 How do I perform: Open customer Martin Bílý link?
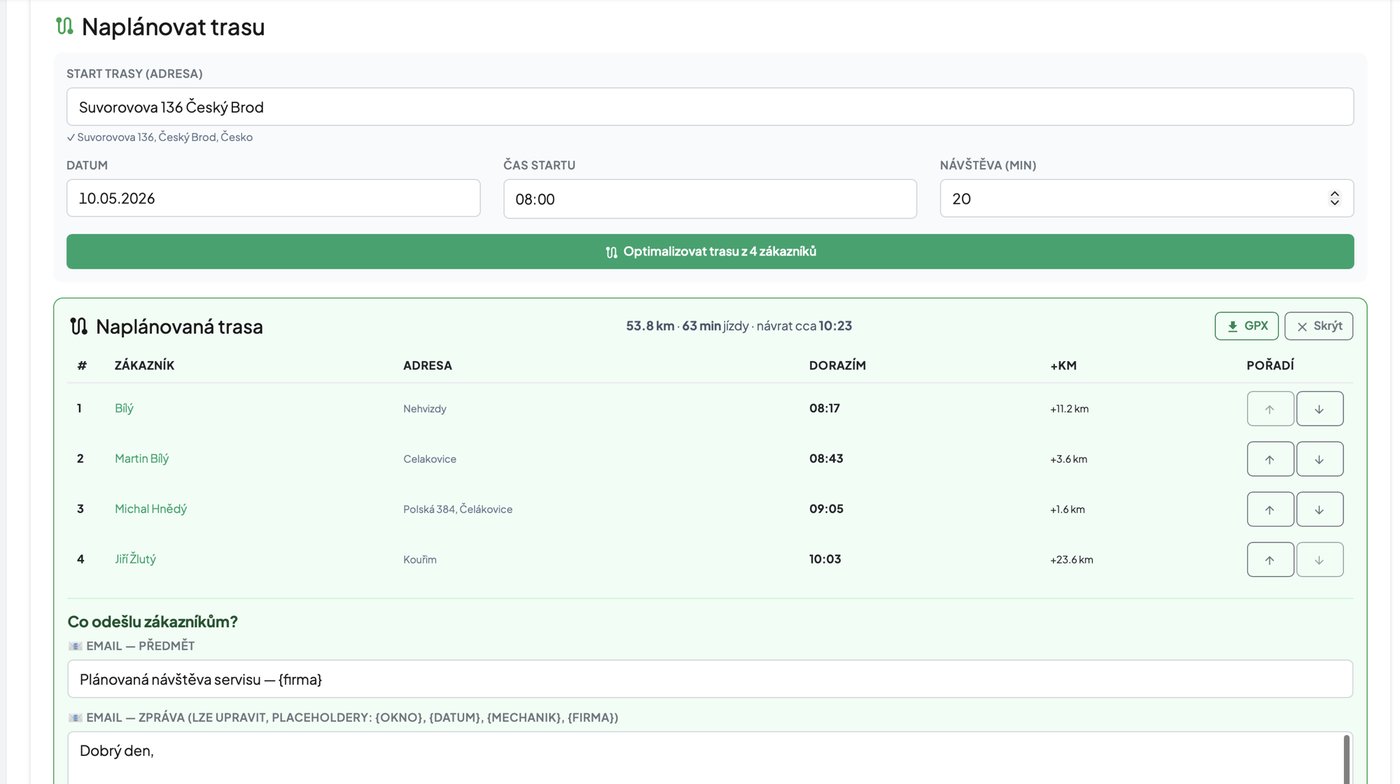coord(142,459)
